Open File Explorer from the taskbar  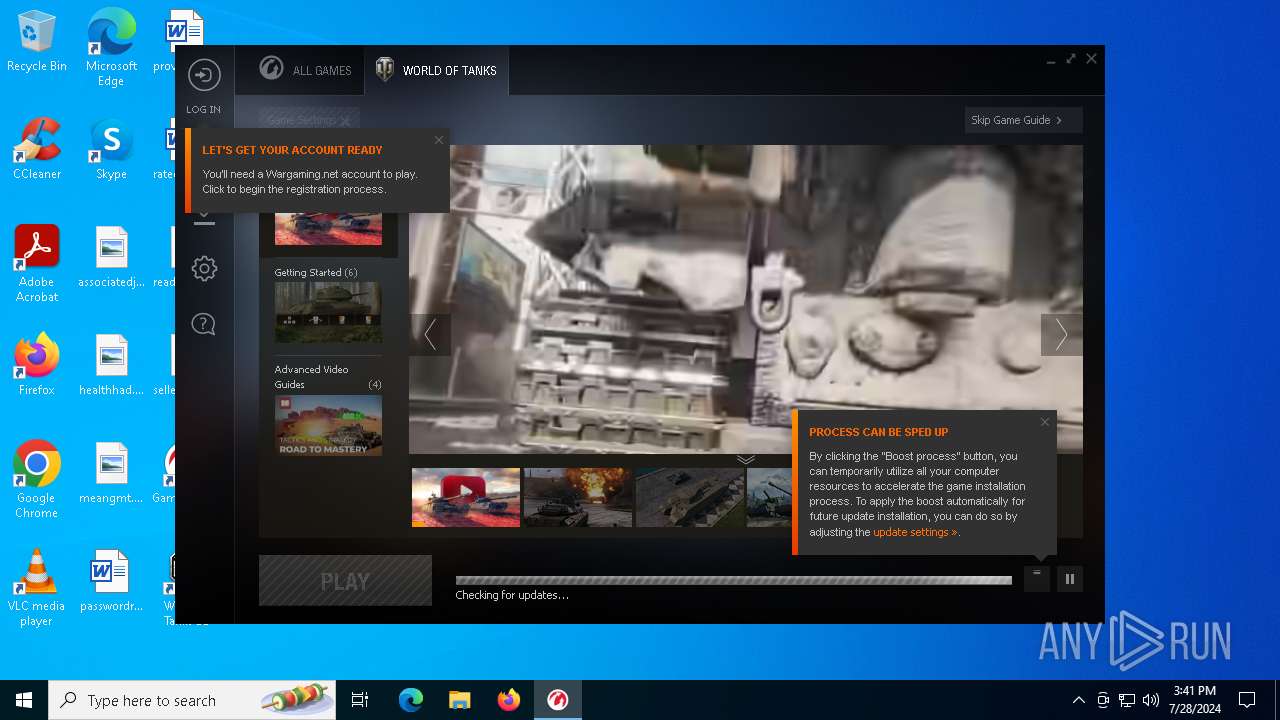[x=459, y=700]
